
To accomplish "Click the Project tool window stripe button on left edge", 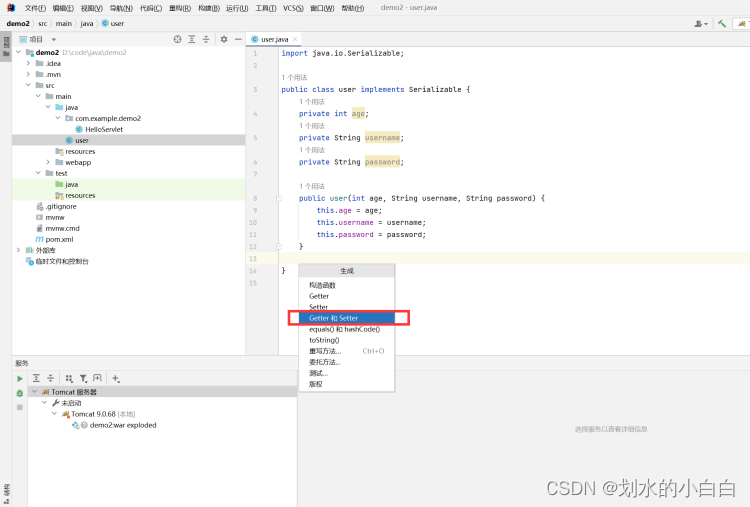I will pyautogui.click(x=6, y=47).
